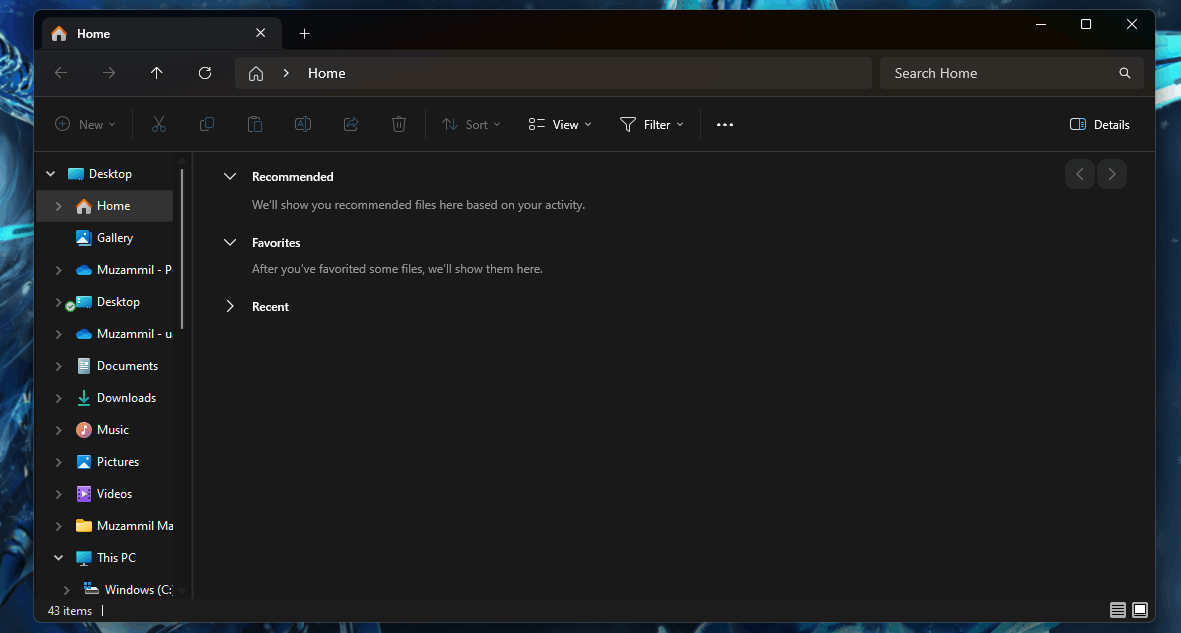Switch to details list layout icon

[x=1118, y=610]
